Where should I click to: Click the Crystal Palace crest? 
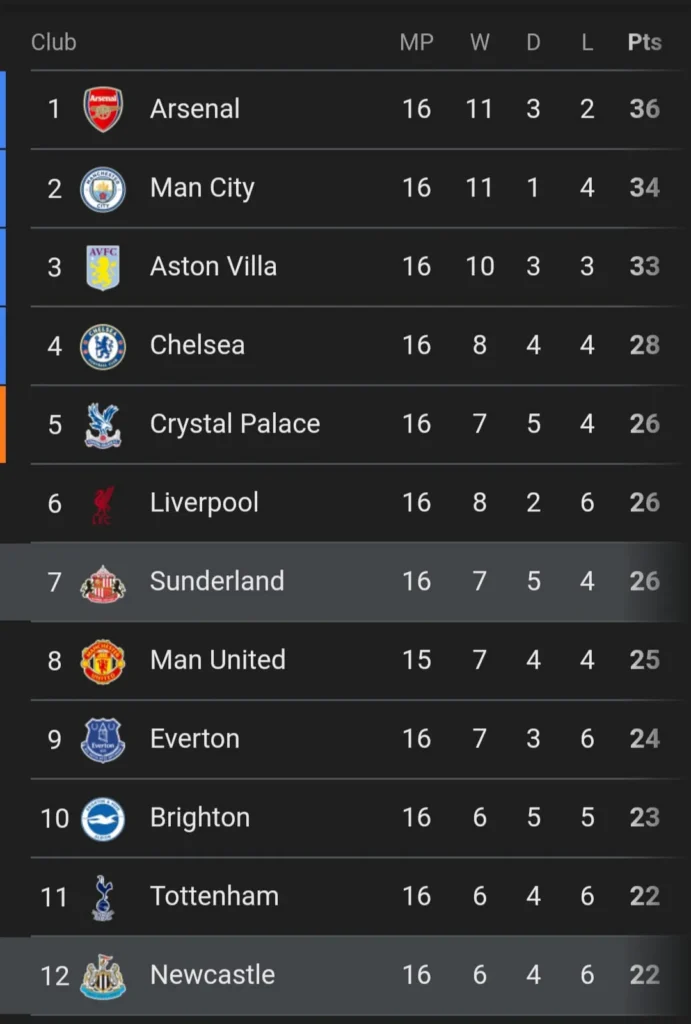pos(103,424)
